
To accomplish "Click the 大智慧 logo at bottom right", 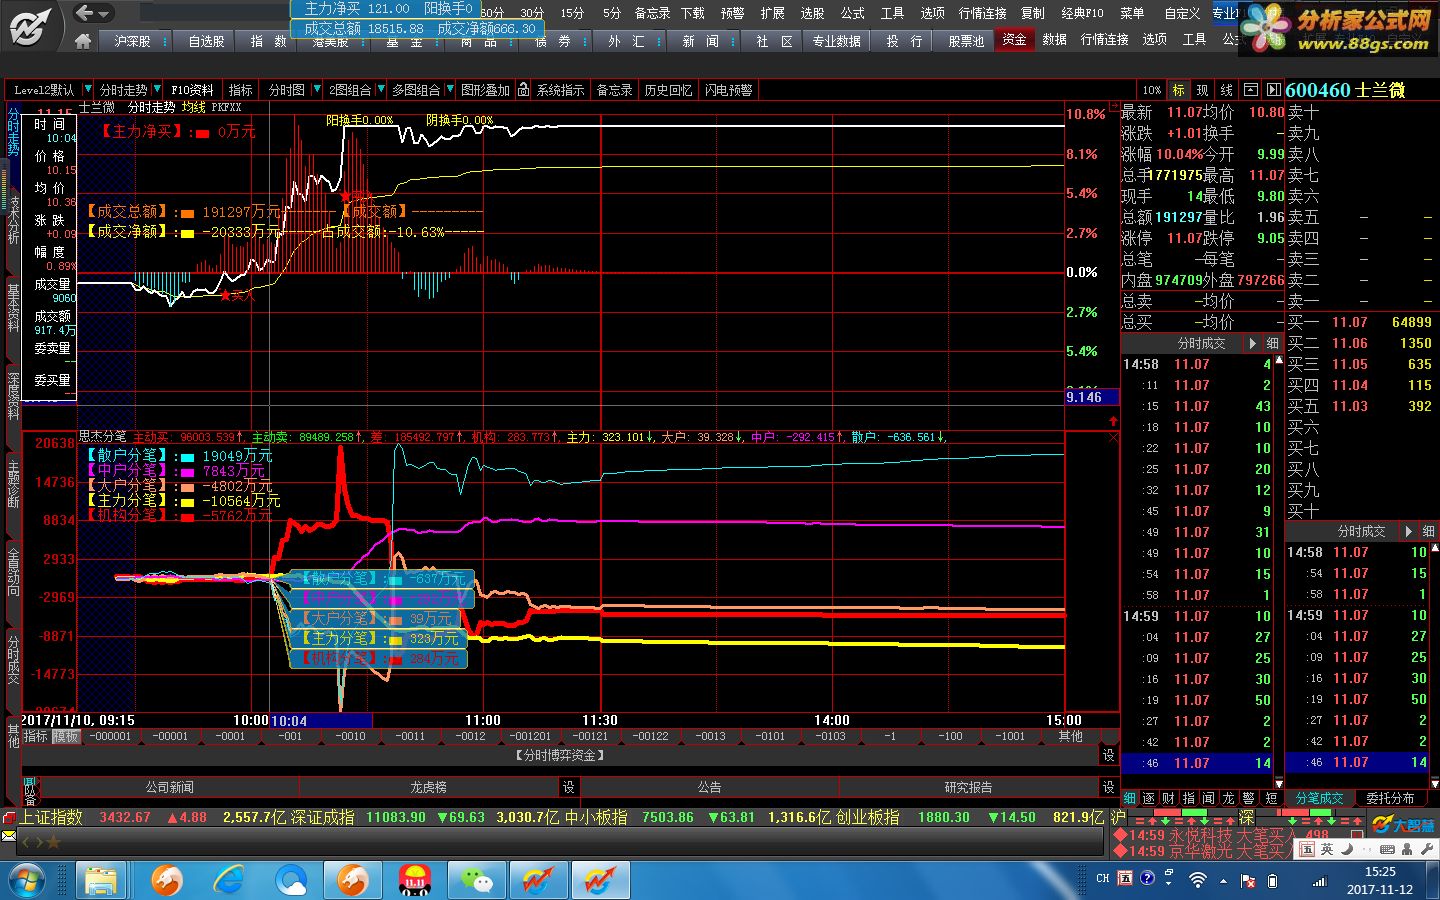I will tap(1402, 826).
